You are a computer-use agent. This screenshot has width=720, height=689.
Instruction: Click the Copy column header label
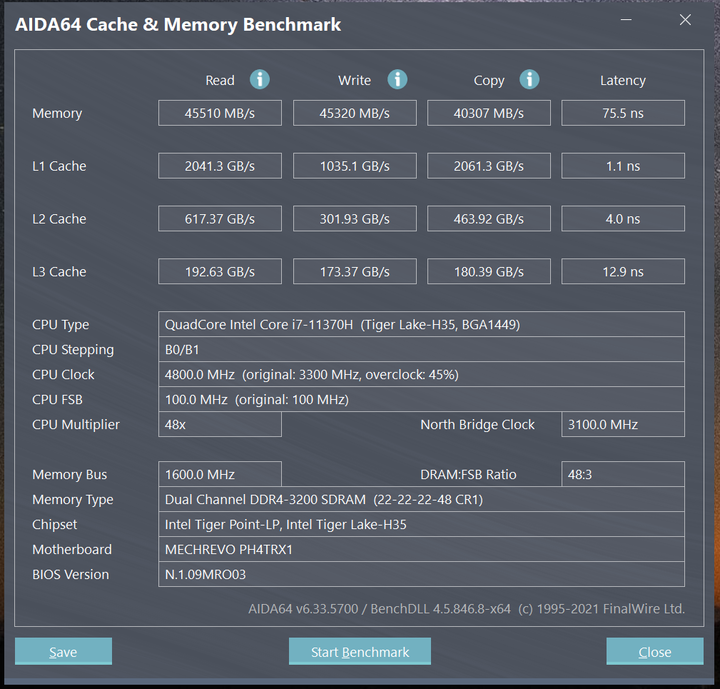[x=489, y=81]
